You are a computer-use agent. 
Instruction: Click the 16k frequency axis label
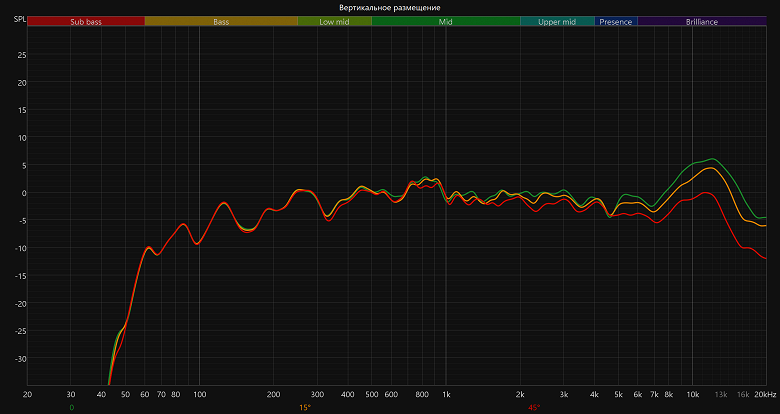point(743,395)
